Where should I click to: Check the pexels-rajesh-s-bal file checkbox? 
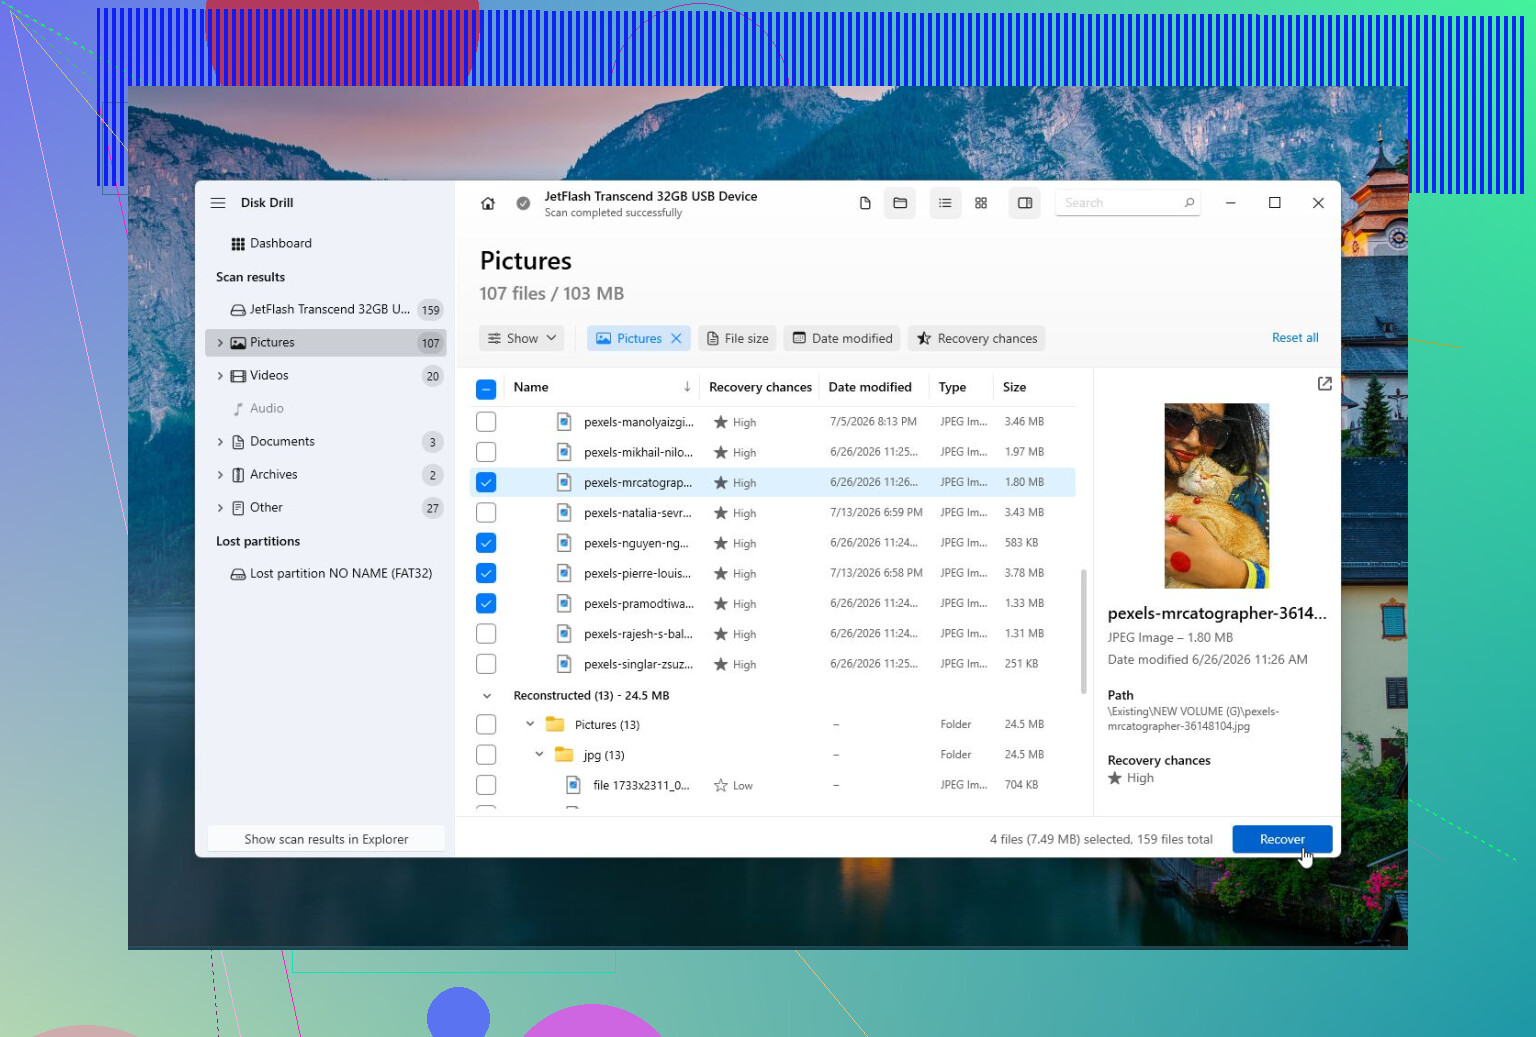[486, 634]
